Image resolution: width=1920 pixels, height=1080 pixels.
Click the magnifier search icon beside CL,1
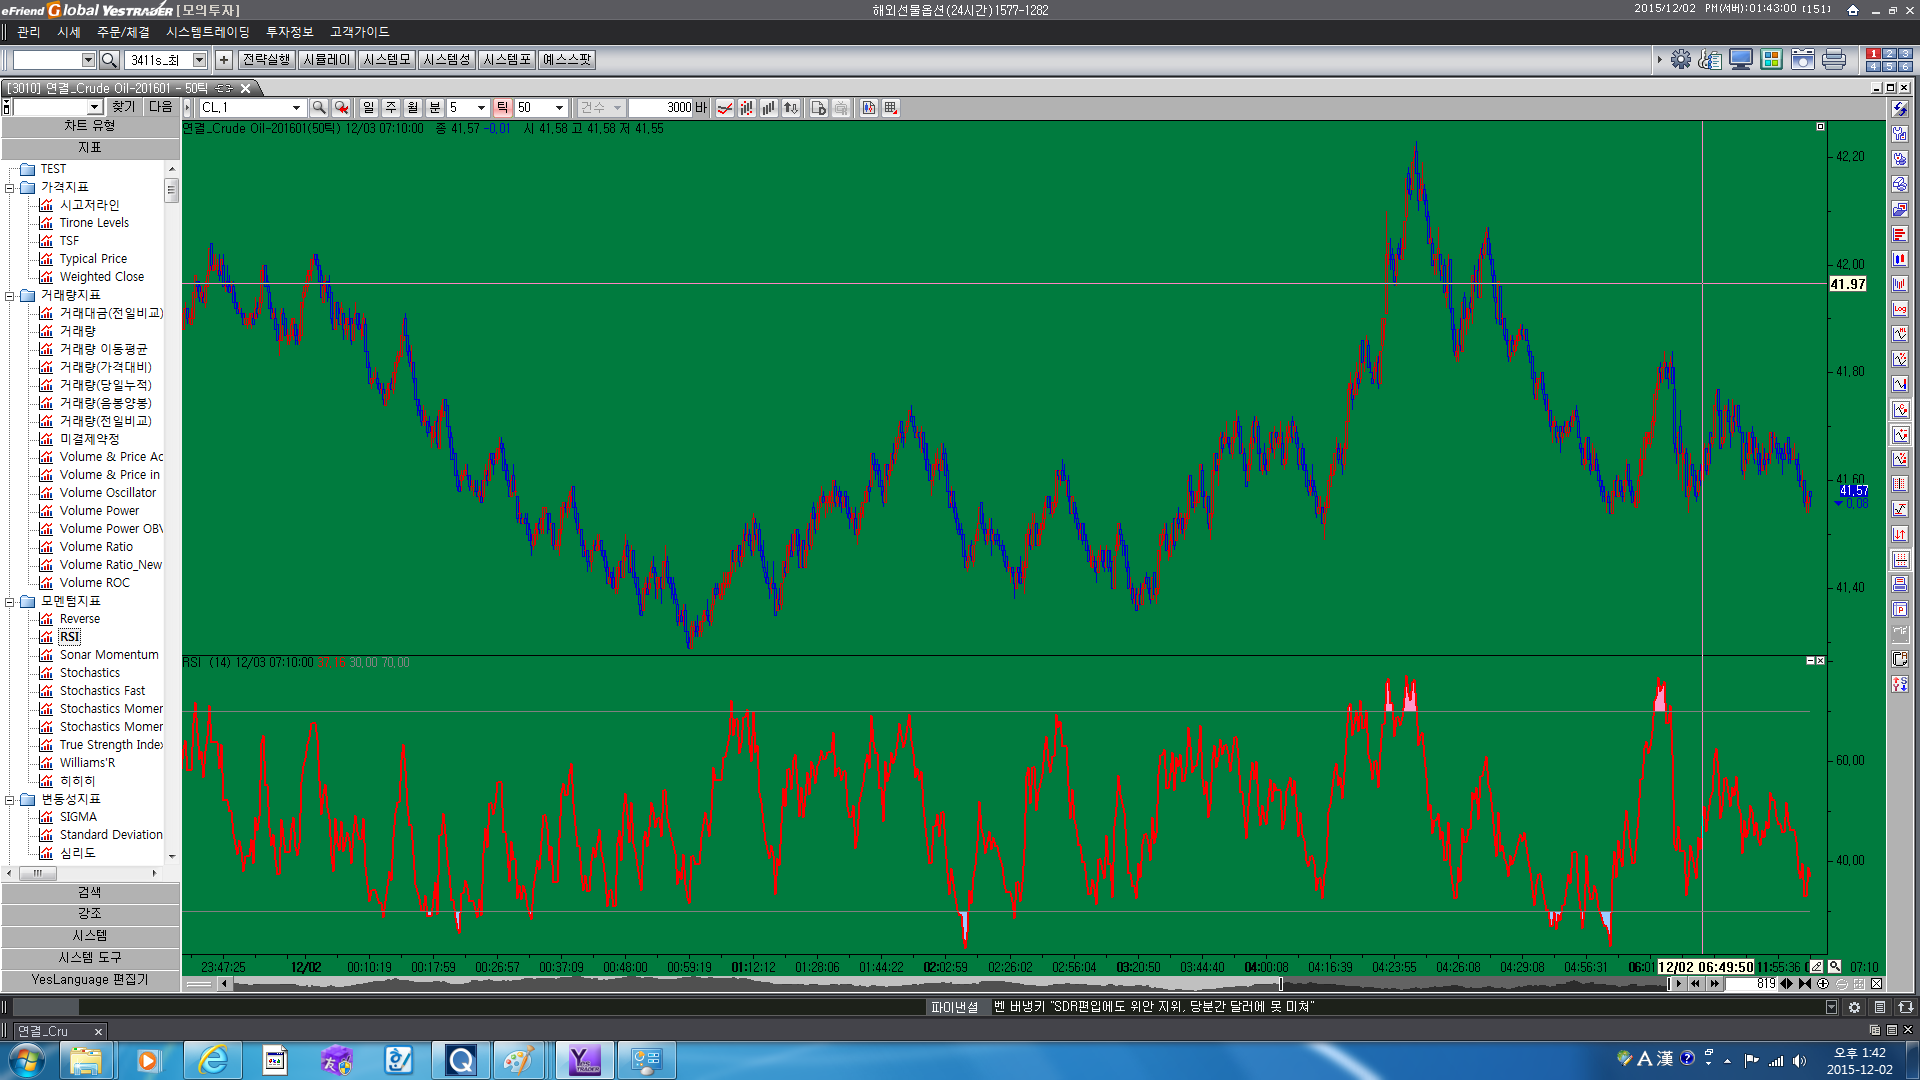pos(319,108)
